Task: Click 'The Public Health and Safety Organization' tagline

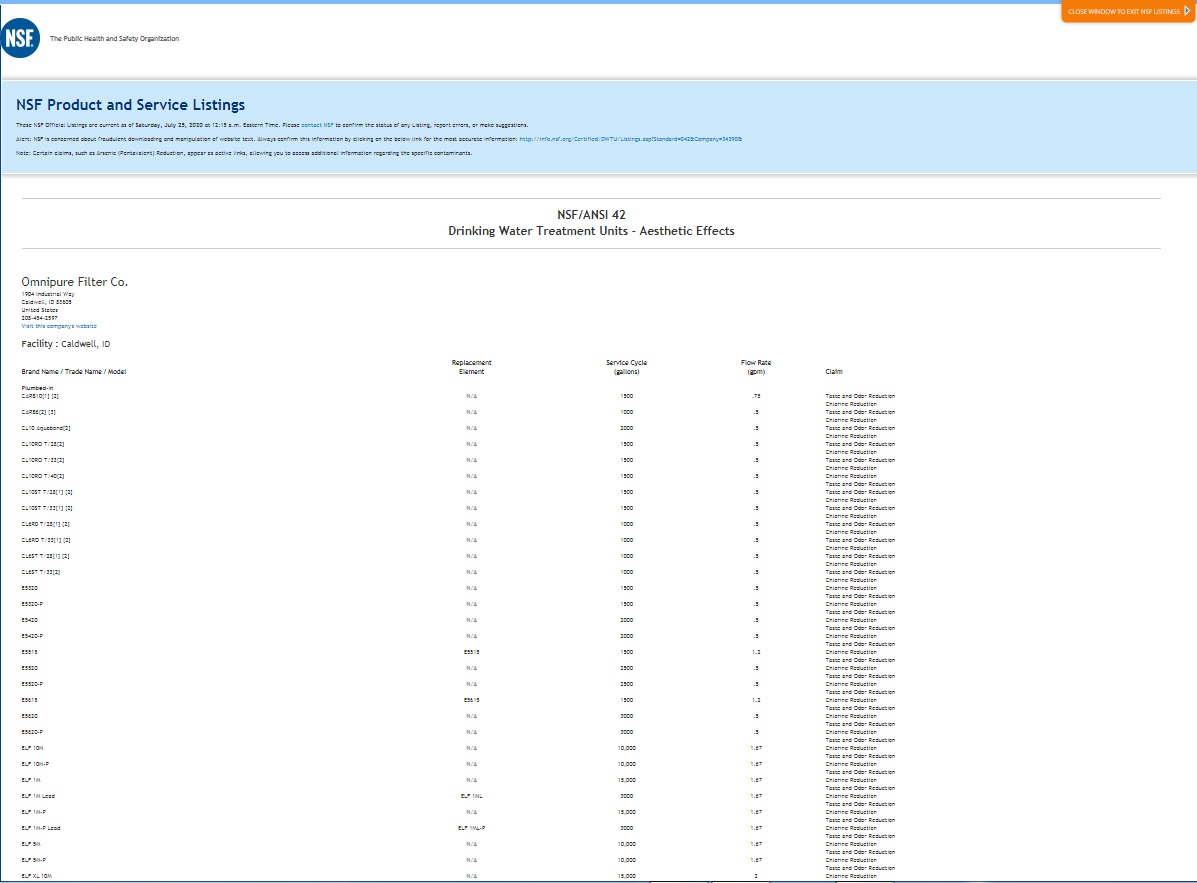Action: click(114, 39)
